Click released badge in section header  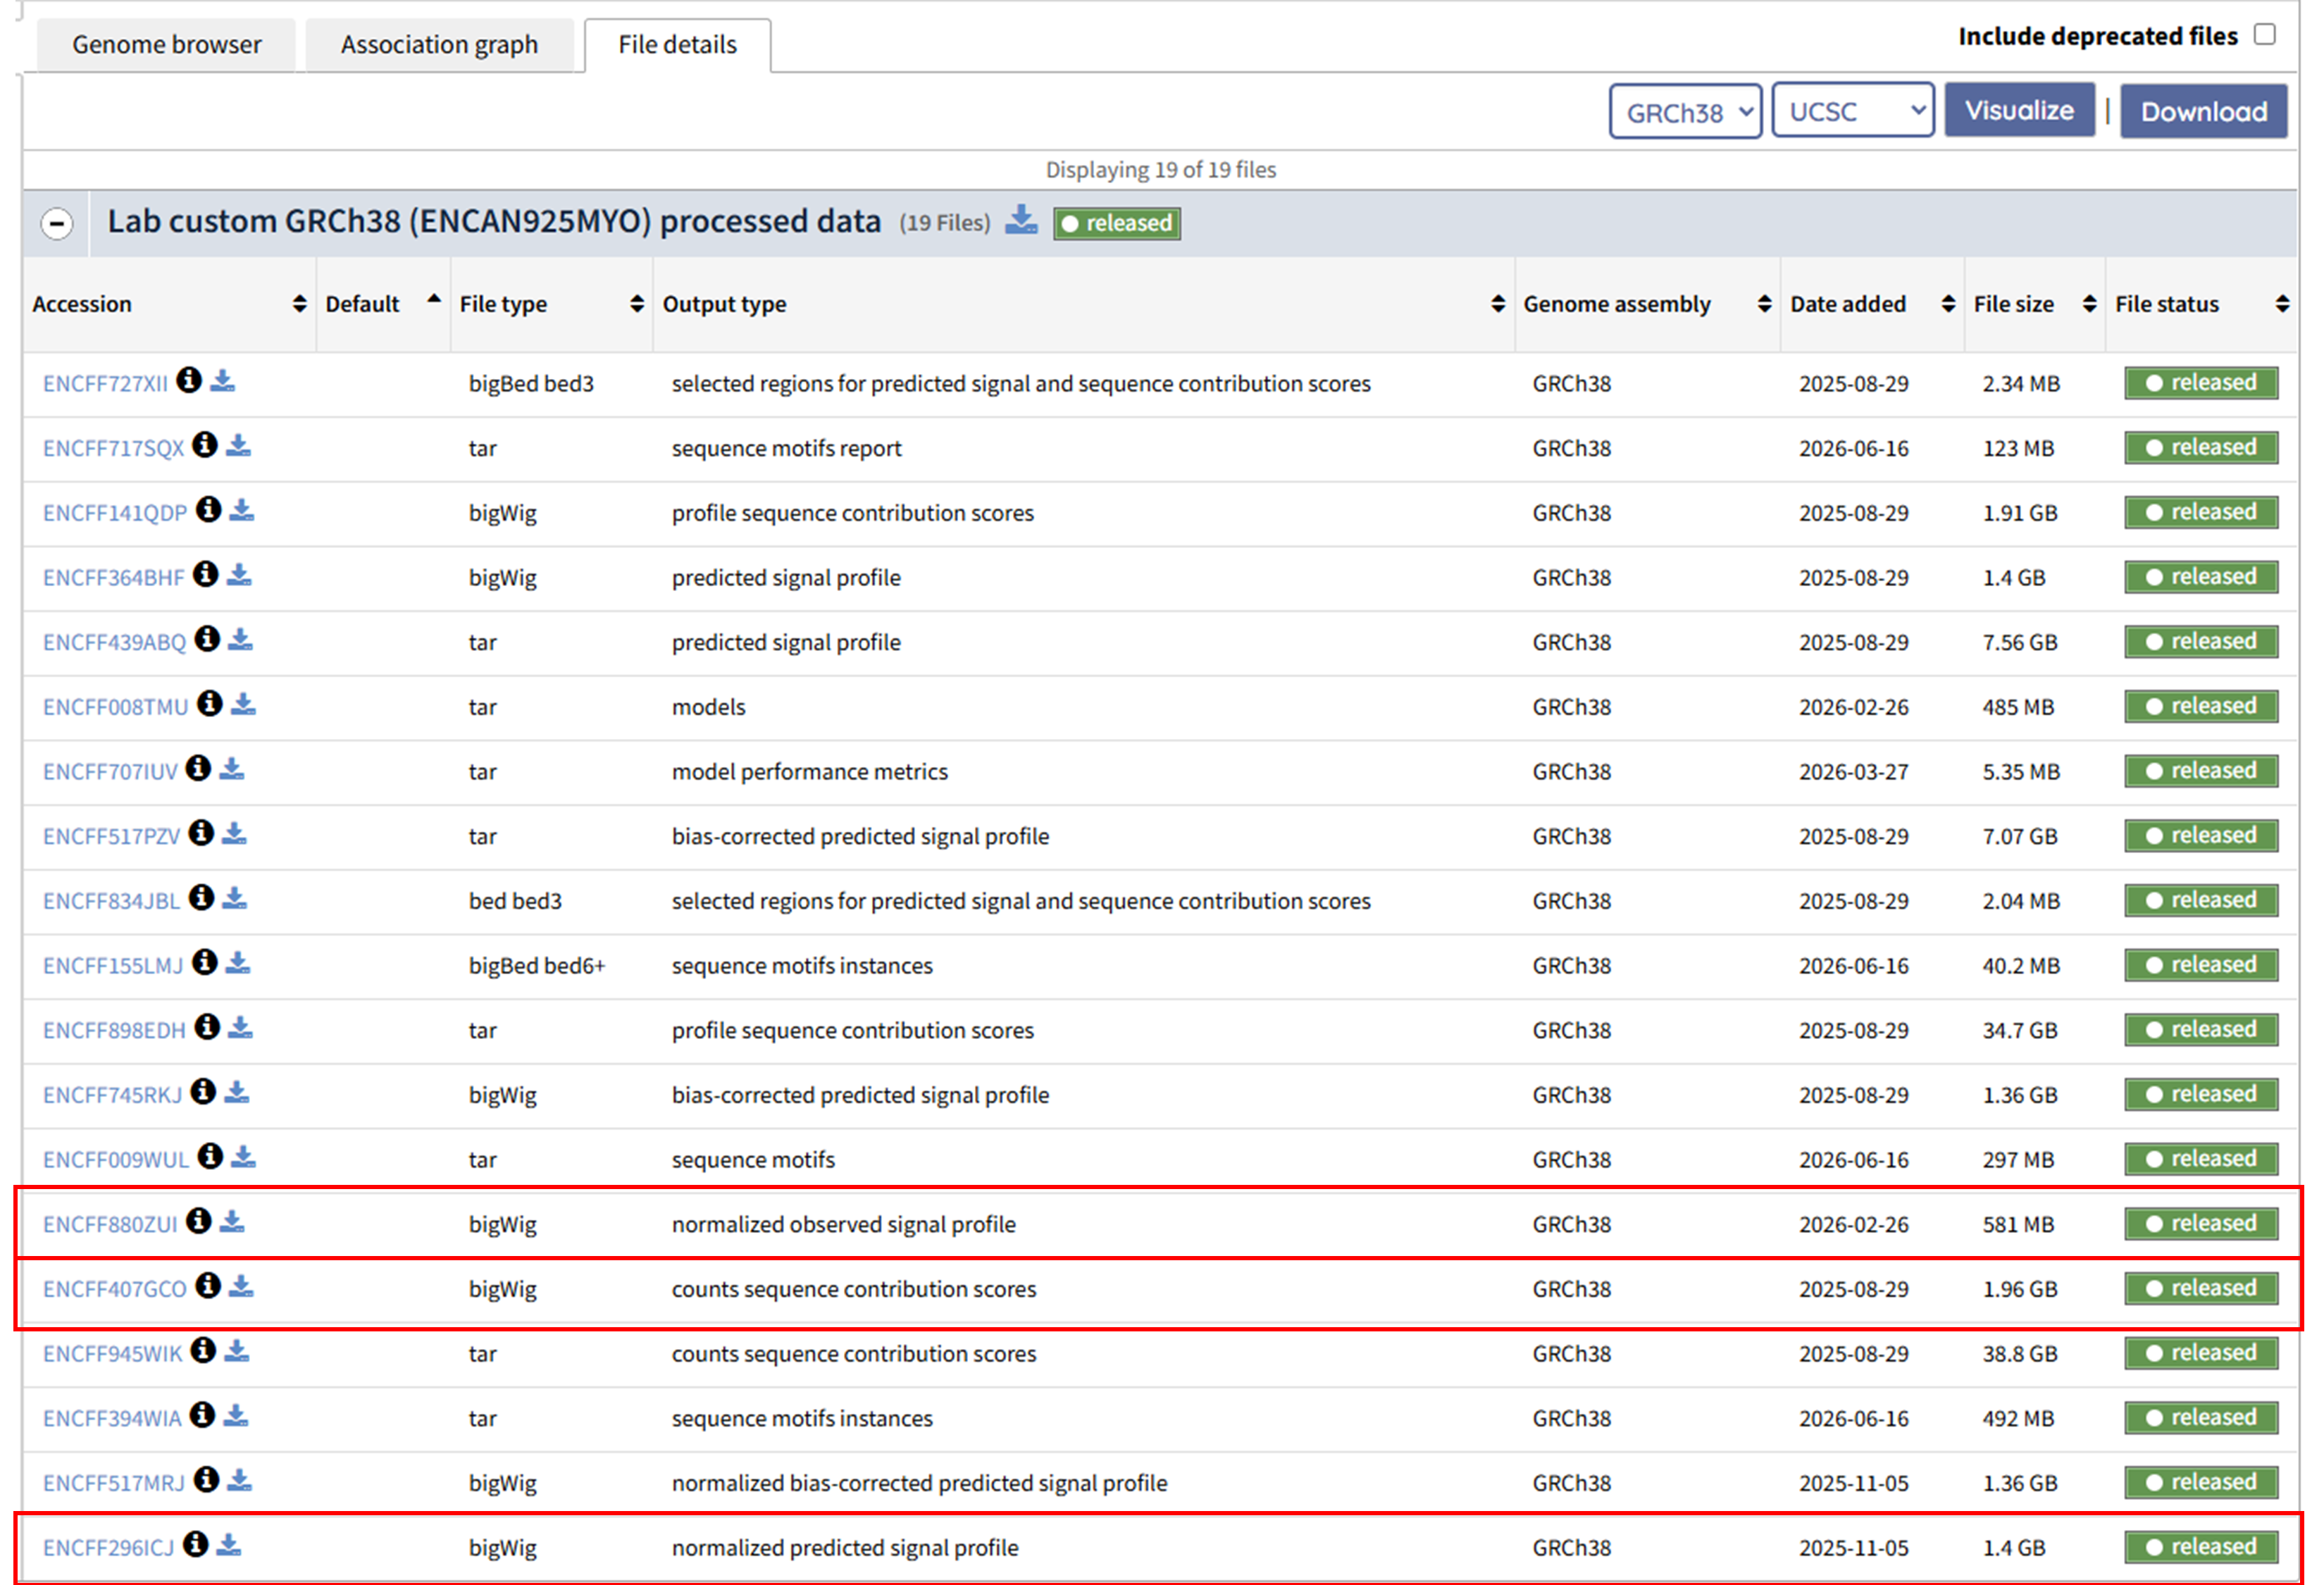(1117, 223)
